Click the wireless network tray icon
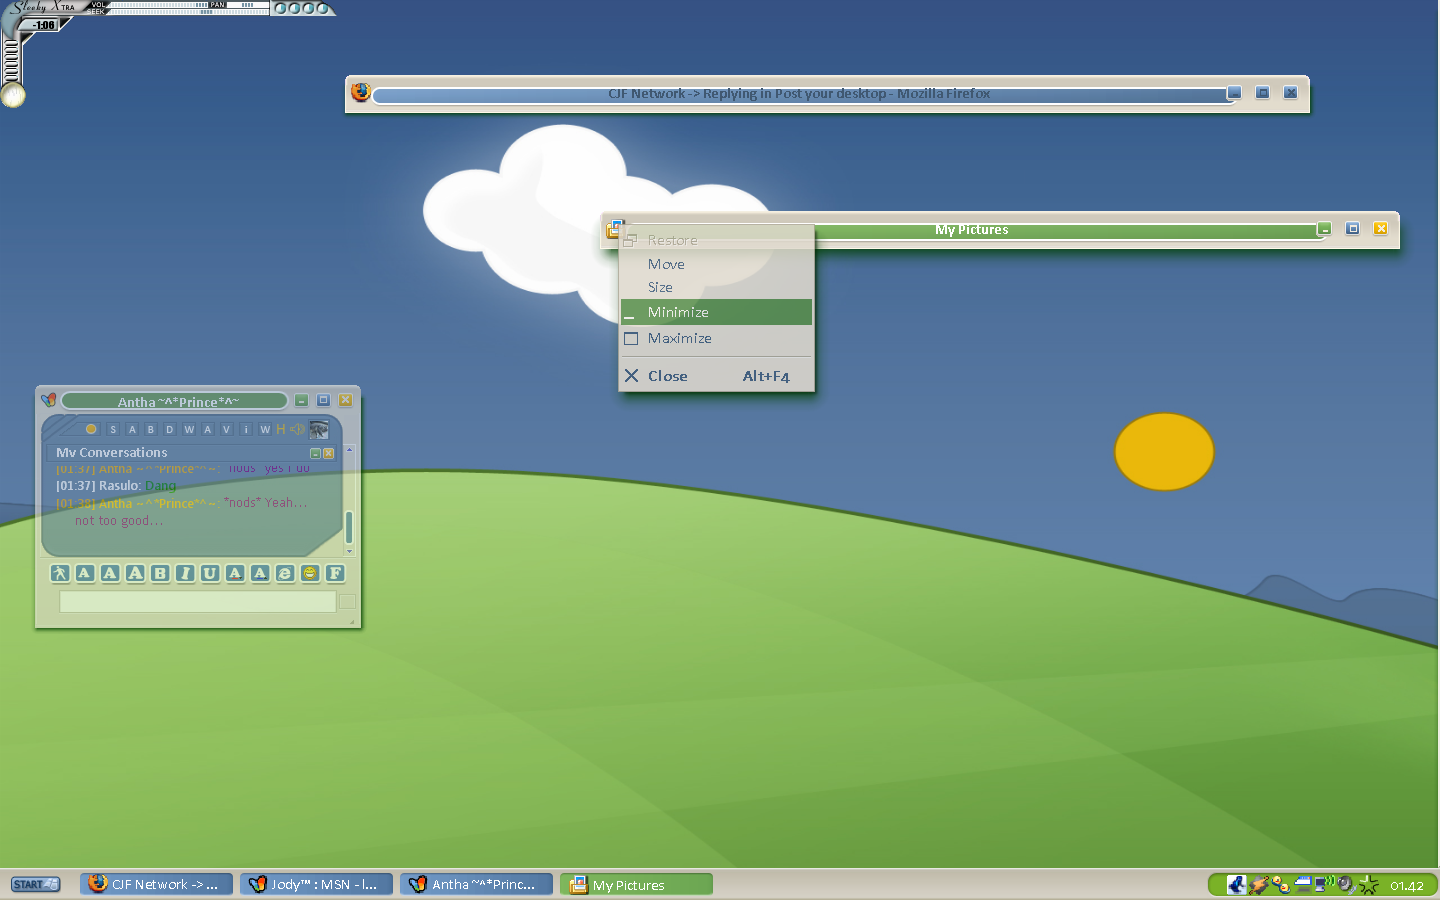 [1324, 884]
